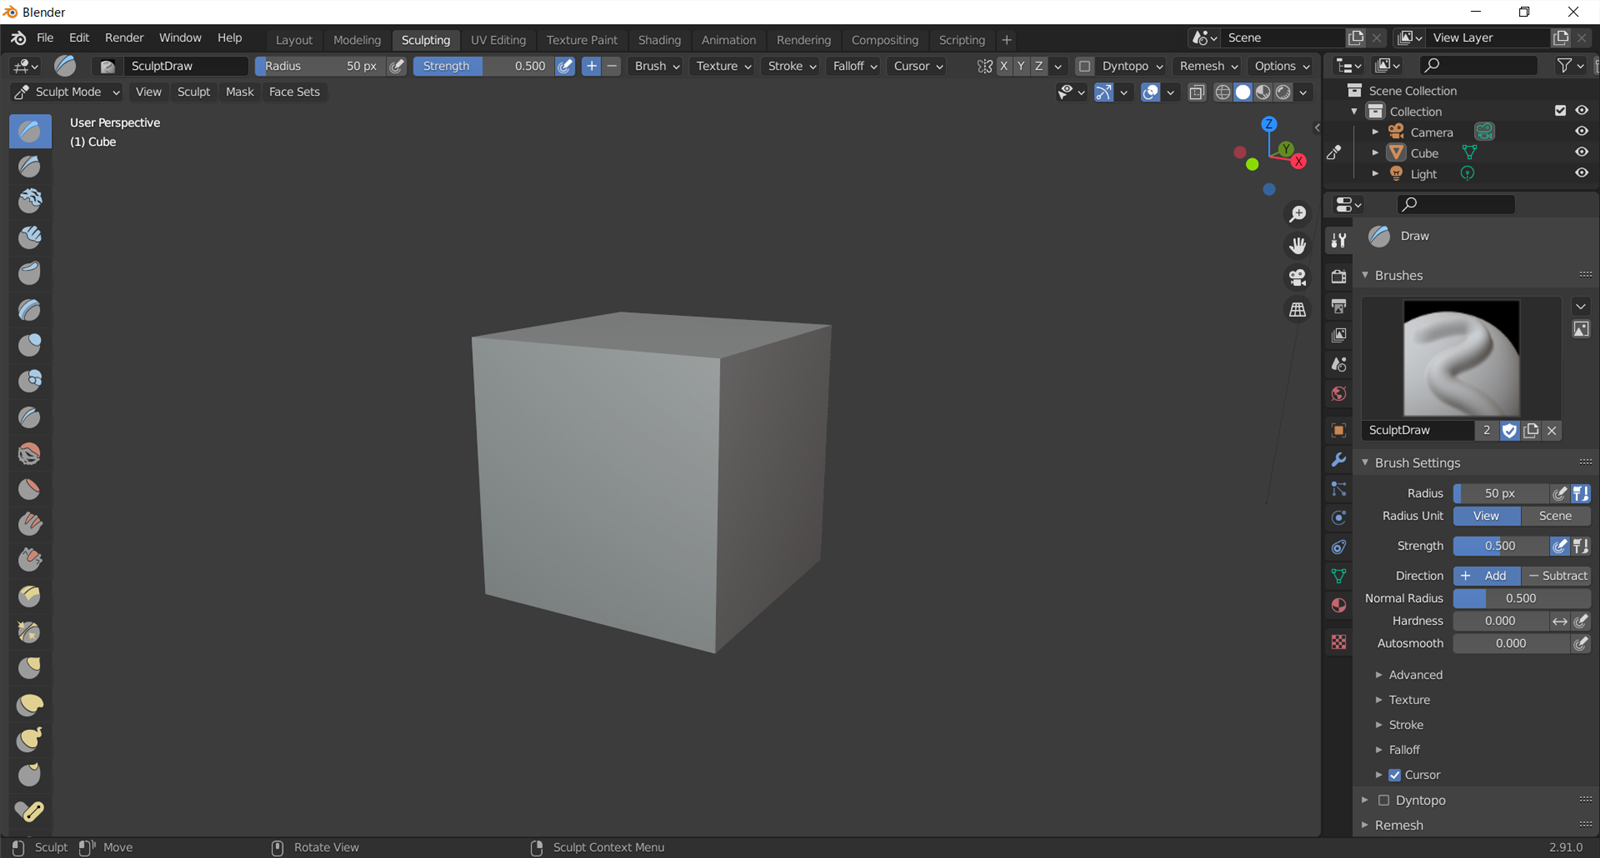Click the zoom magnifier icon in viewport
Viewport: 1600px width, 858px height.
[1297, 214]
